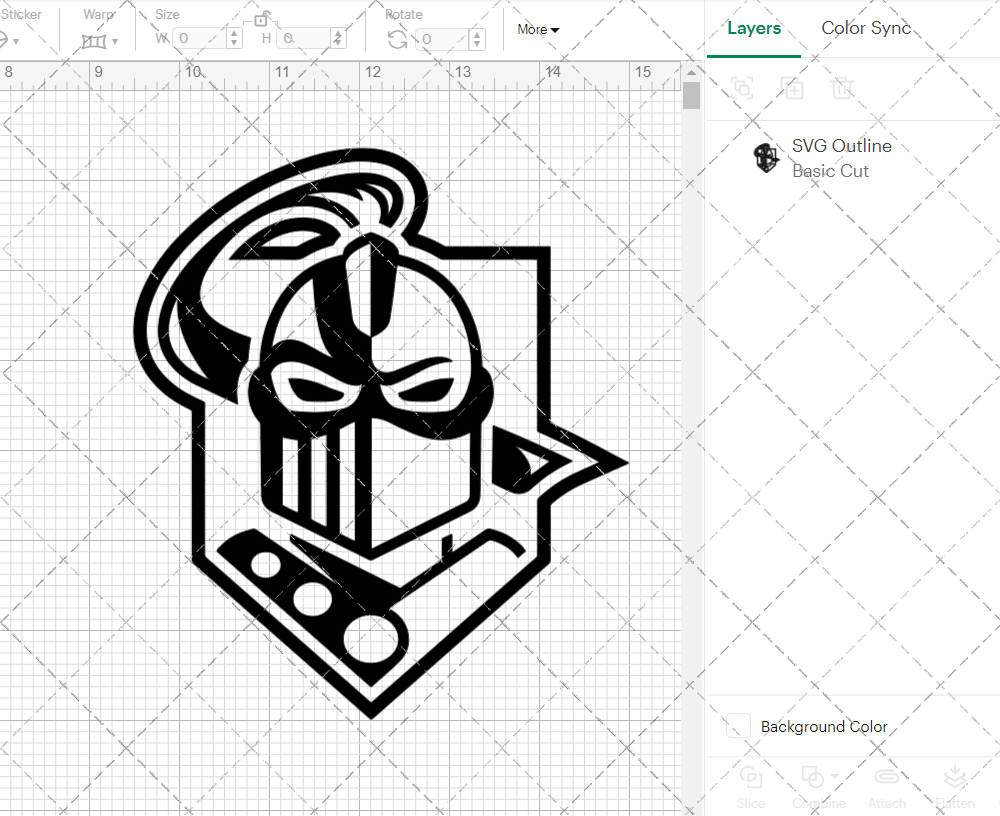Select the Slice tool
Image resolution: width=1000 pixels, height=816 pixels.
point(751,788)
